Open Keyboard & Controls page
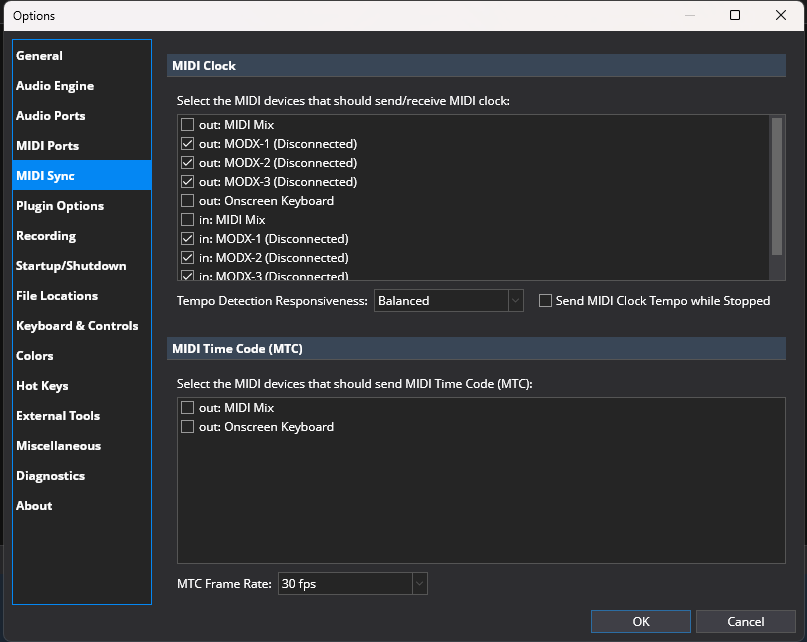Screen dimensions: 807x642 (x=77, y=326)
